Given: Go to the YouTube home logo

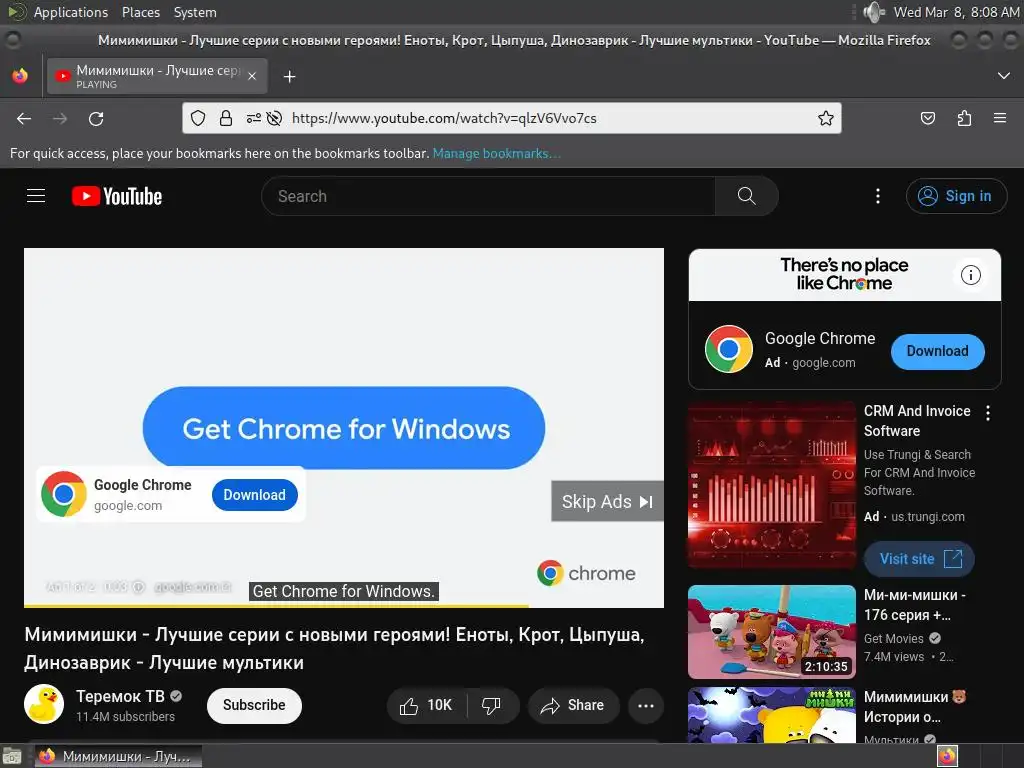Looking at the screenshot, I should [x=117, y=196].
